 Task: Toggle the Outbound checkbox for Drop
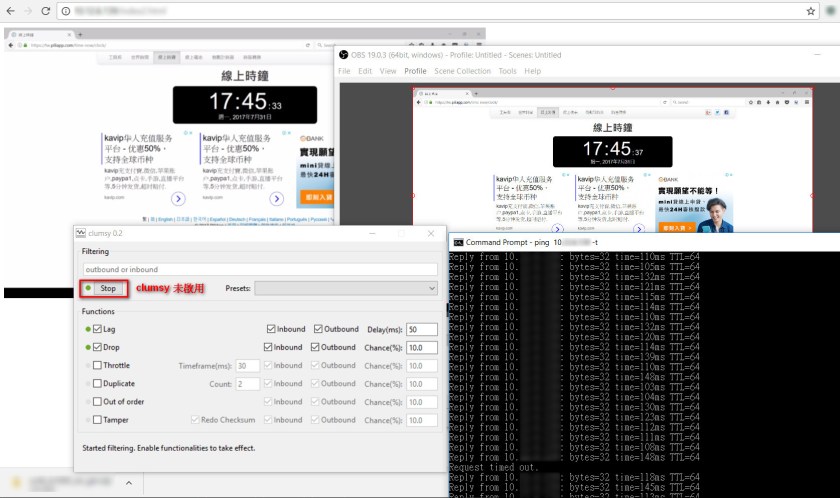pyautogui.click(x=318, y=347)
